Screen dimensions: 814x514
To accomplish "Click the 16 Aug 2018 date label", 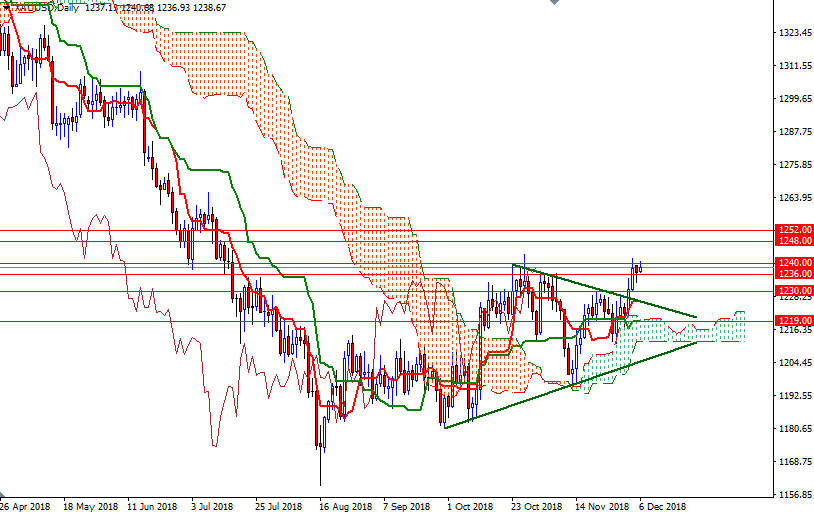I will click(344, 506).
